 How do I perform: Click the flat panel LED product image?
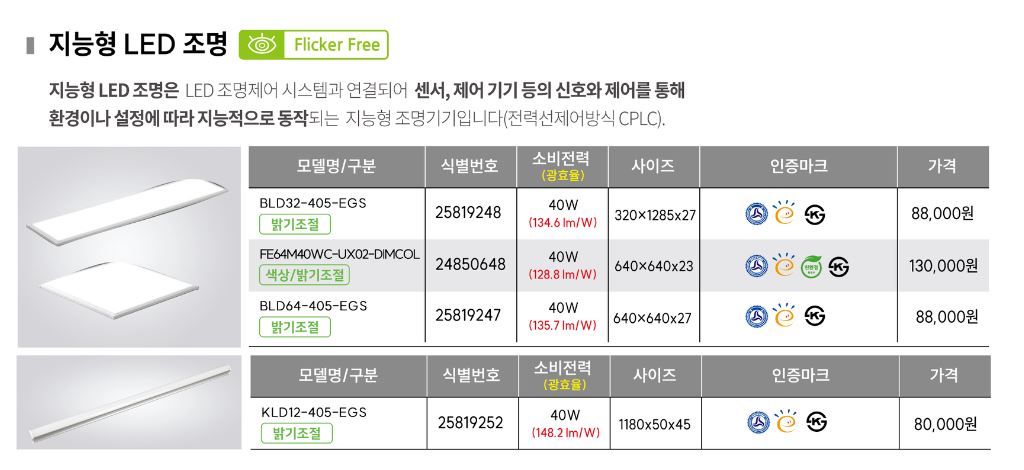pyautogui.click(x=130, y=245)
